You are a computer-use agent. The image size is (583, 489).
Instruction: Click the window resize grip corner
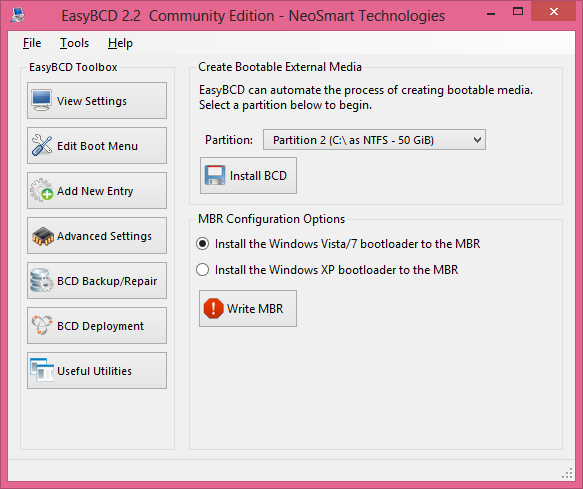(x=567, y=473)
